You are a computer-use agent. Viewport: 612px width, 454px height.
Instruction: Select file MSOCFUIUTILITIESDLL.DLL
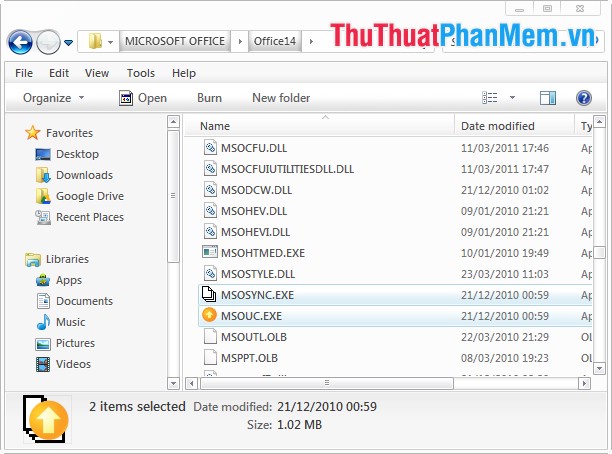(287, 169)
